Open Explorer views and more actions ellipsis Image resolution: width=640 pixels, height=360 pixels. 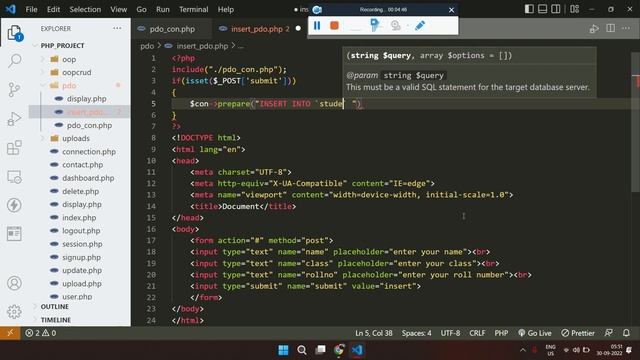[118, 28]
